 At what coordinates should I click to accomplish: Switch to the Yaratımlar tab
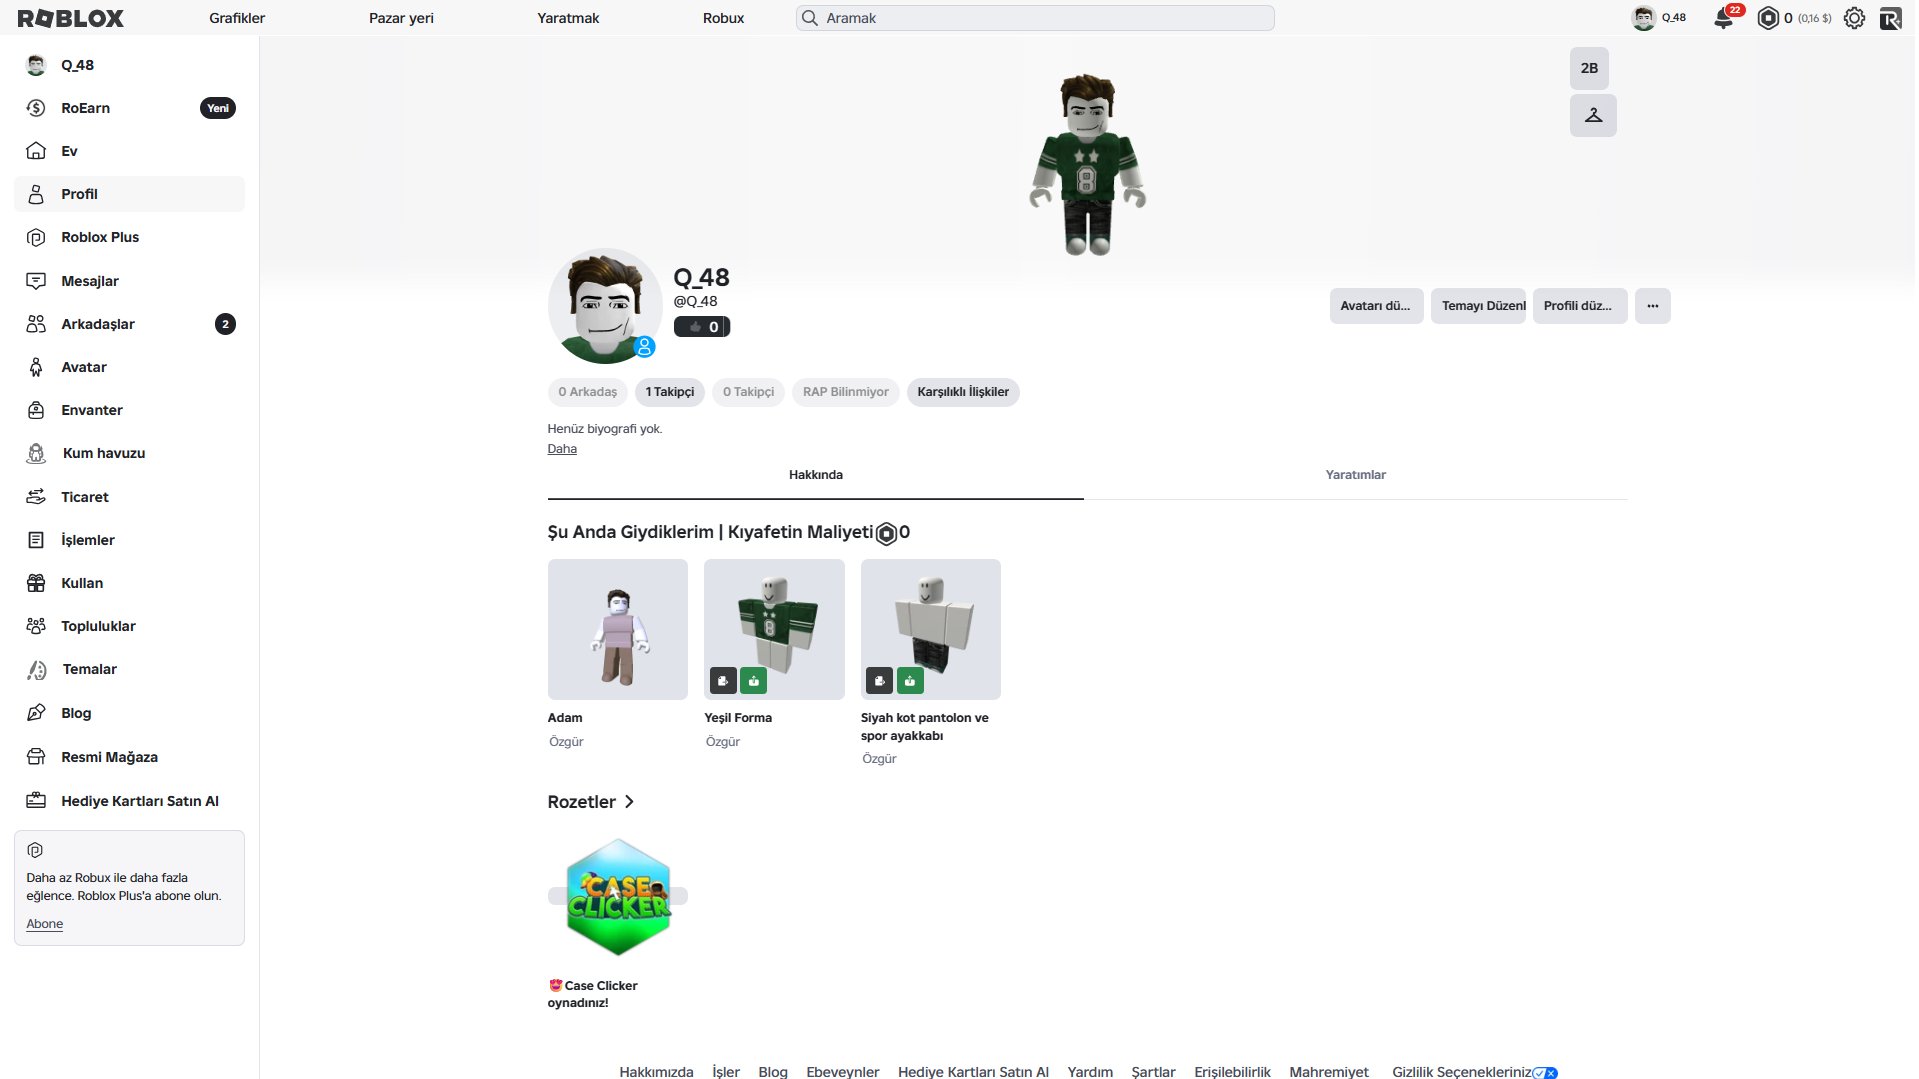pos(1355,475)
